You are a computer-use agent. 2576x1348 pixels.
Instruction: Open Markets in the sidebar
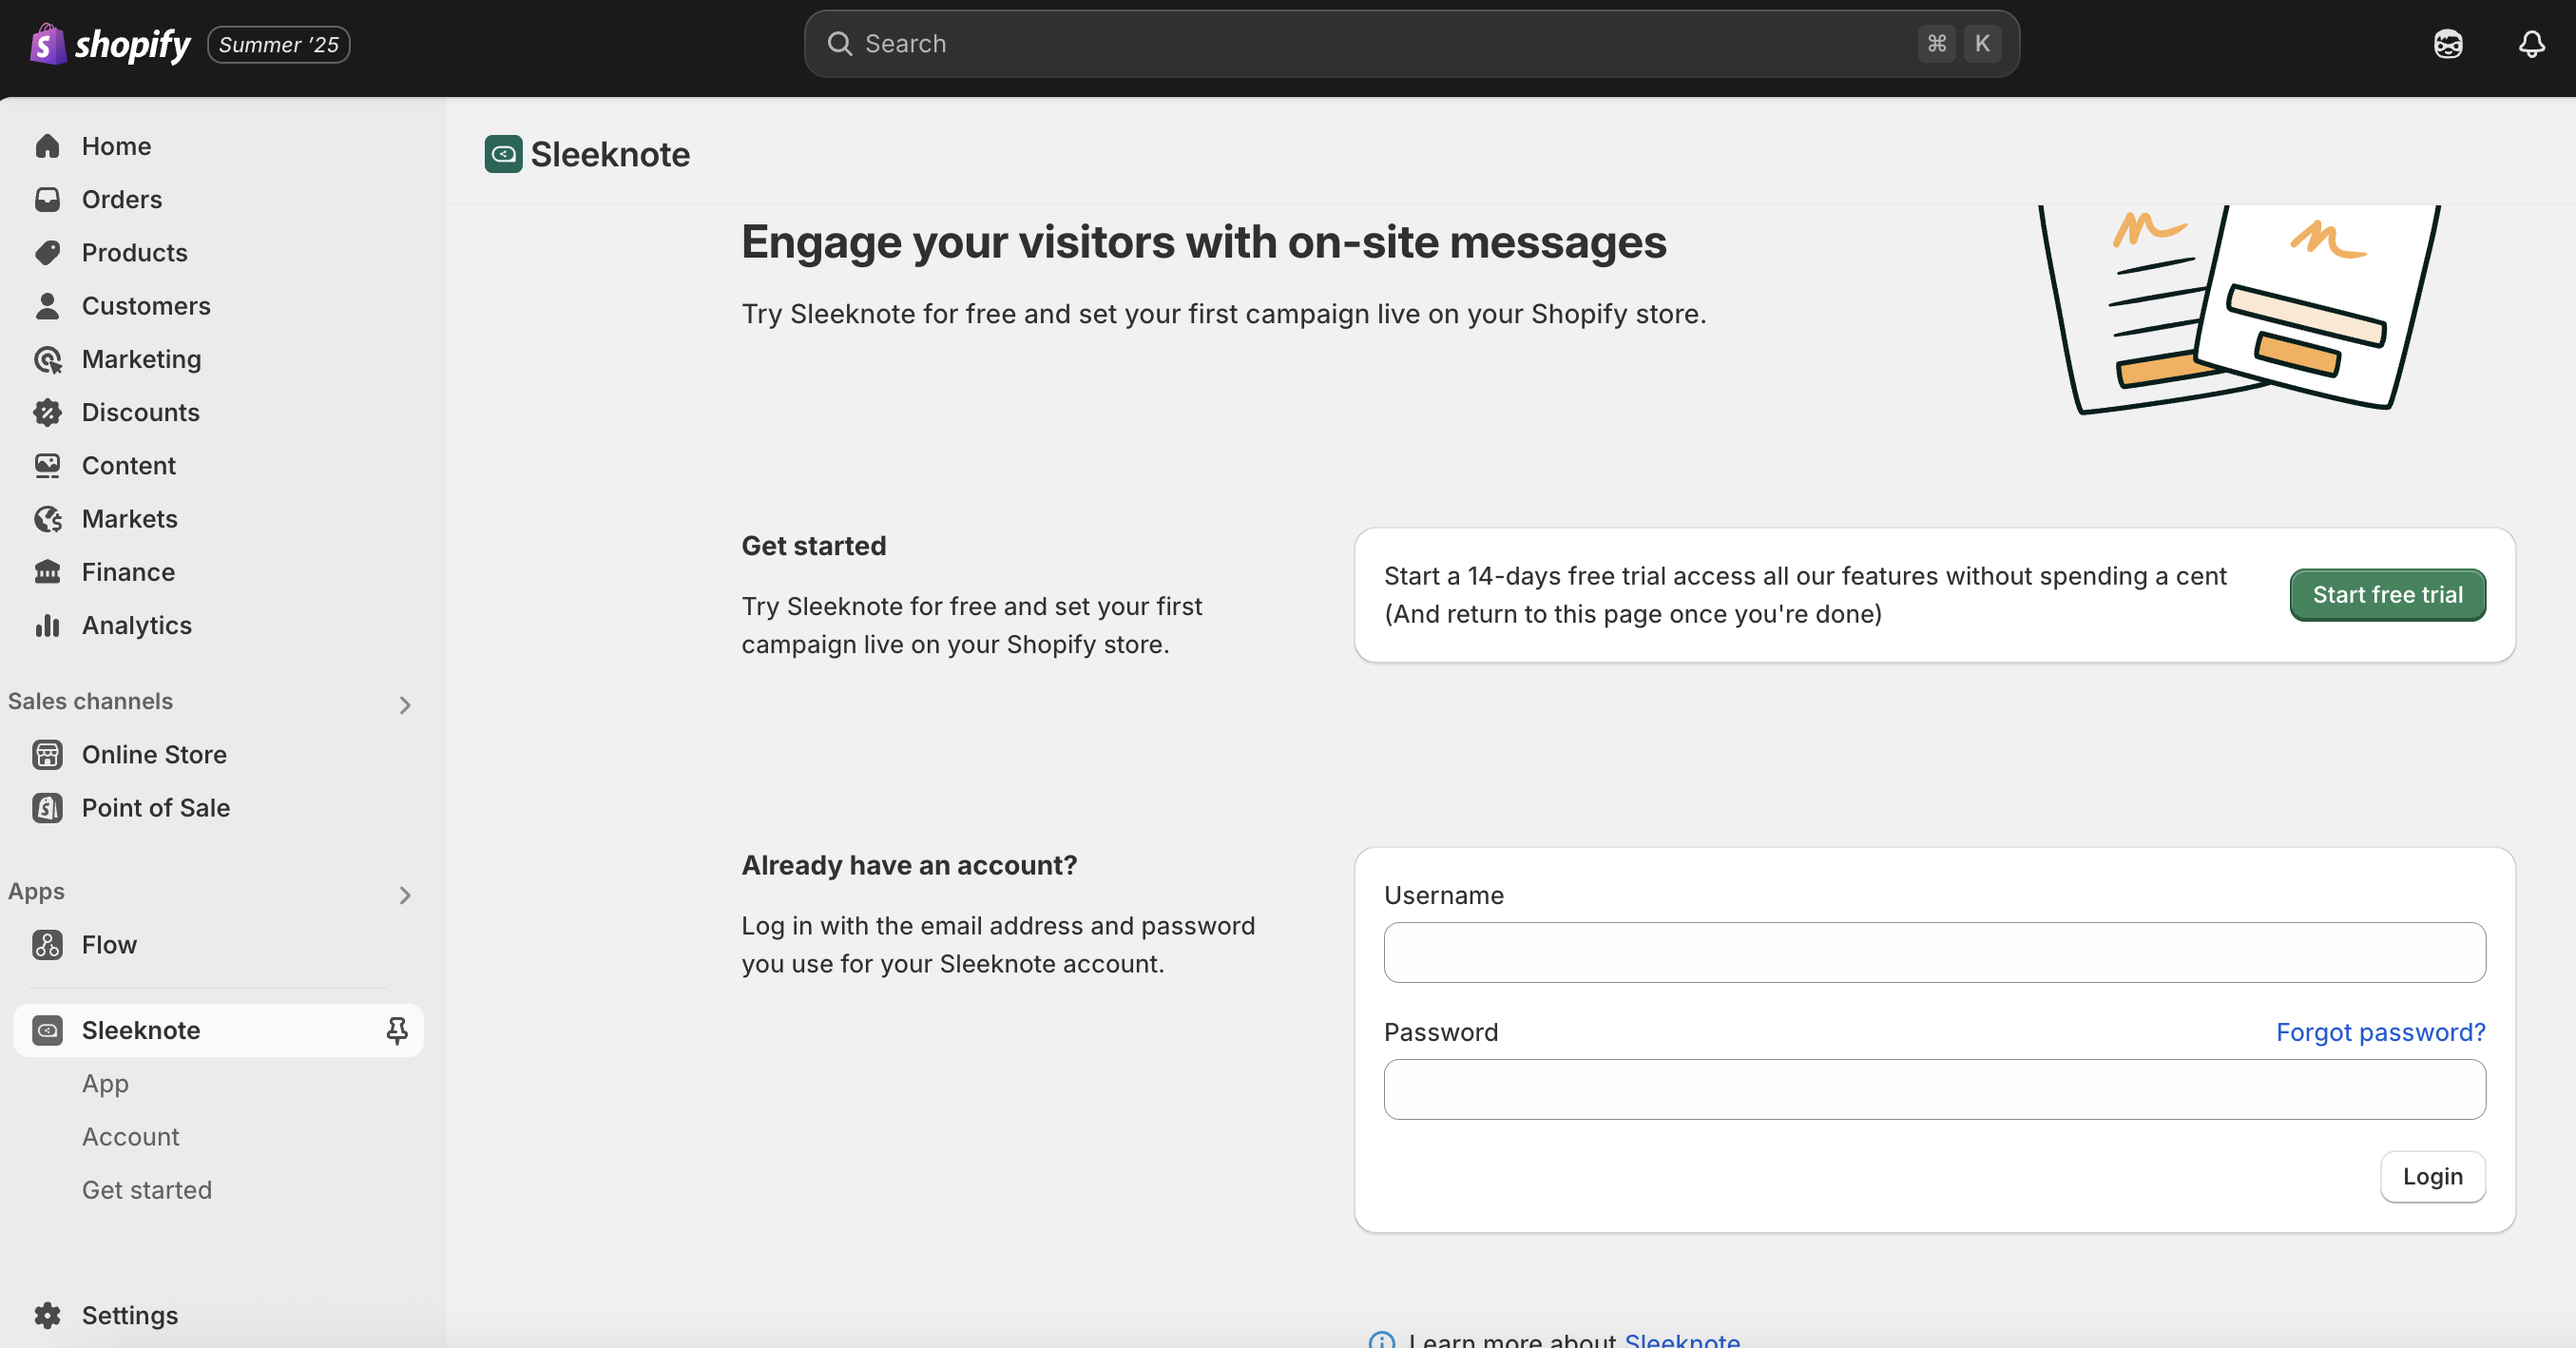click(x=130, y=518)
